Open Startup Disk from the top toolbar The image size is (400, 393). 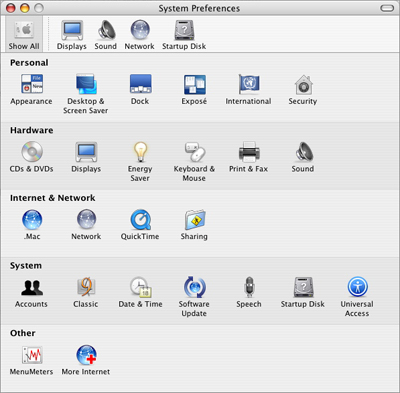[184, 35]
